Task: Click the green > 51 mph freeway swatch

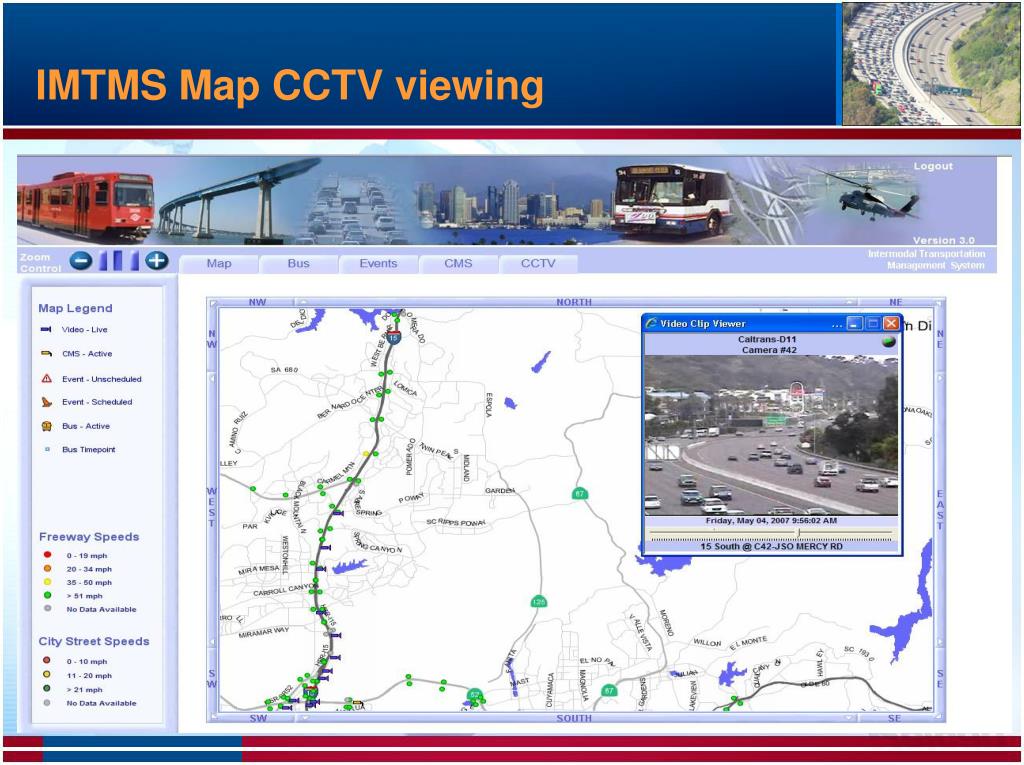Action: (47, 595)
